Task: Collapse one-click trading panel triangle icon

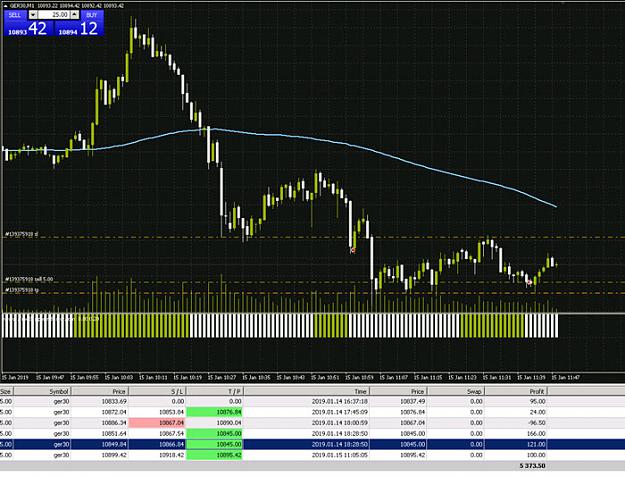Action: pyautogui.click(x=6, y=6)
